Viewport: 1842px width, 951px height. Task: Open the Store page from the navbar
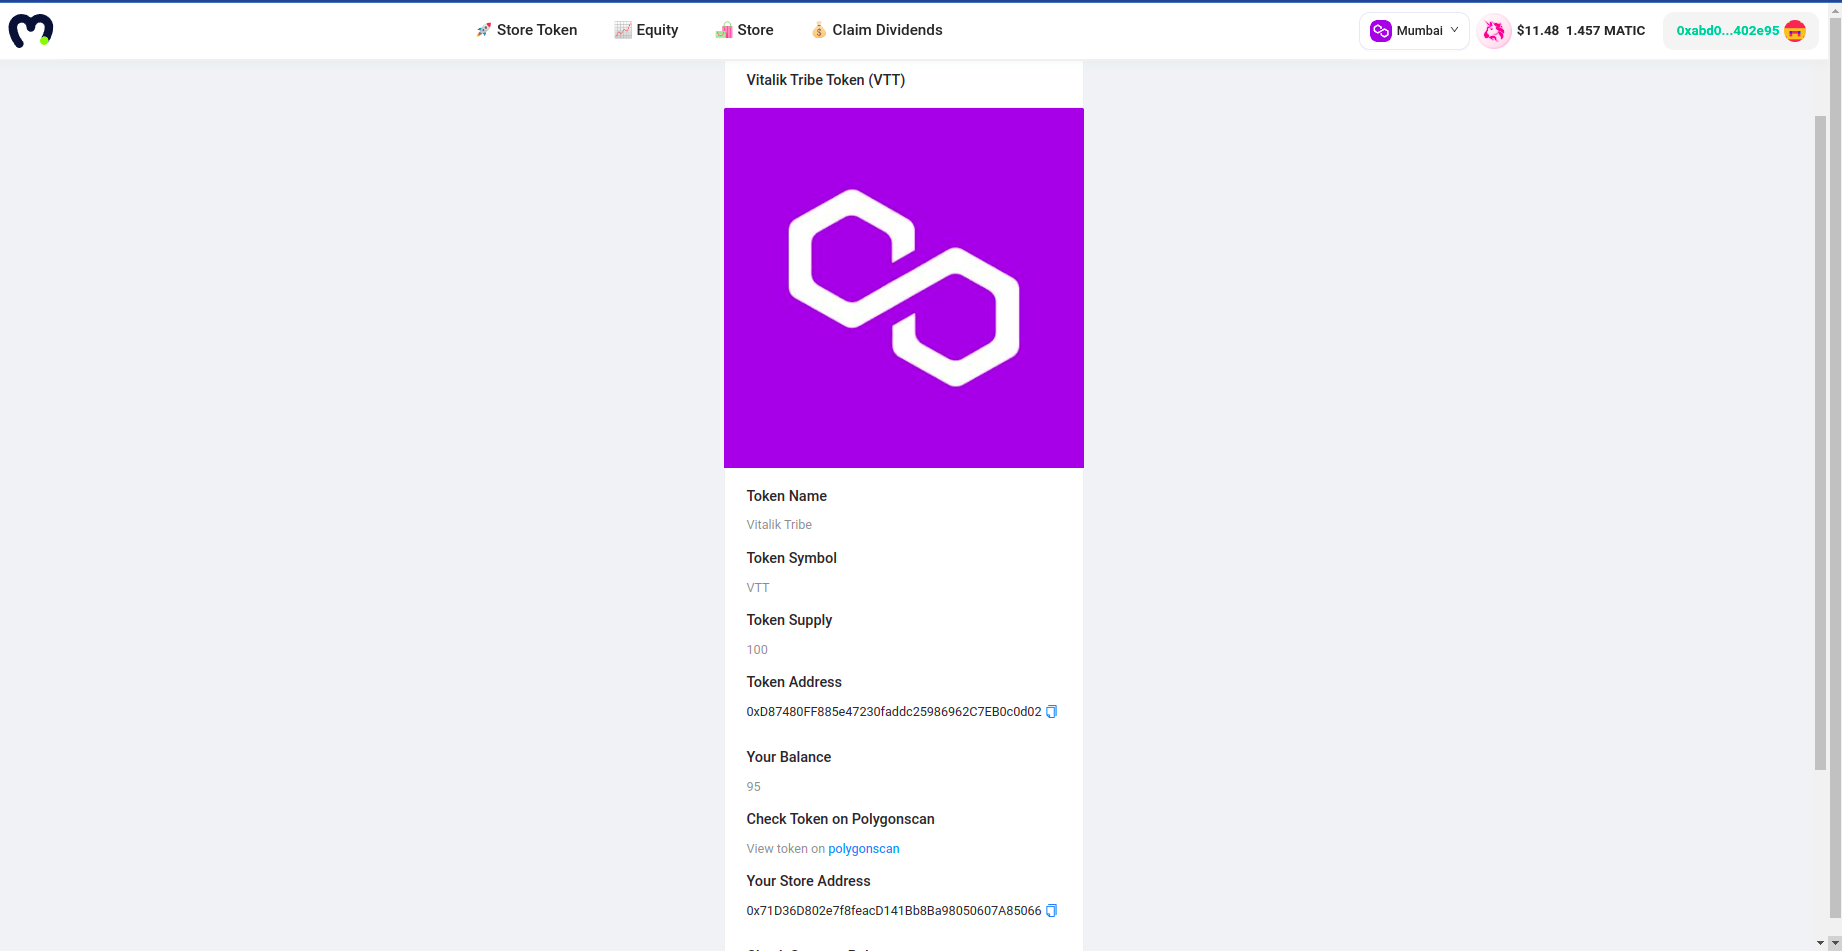(744, 30)
